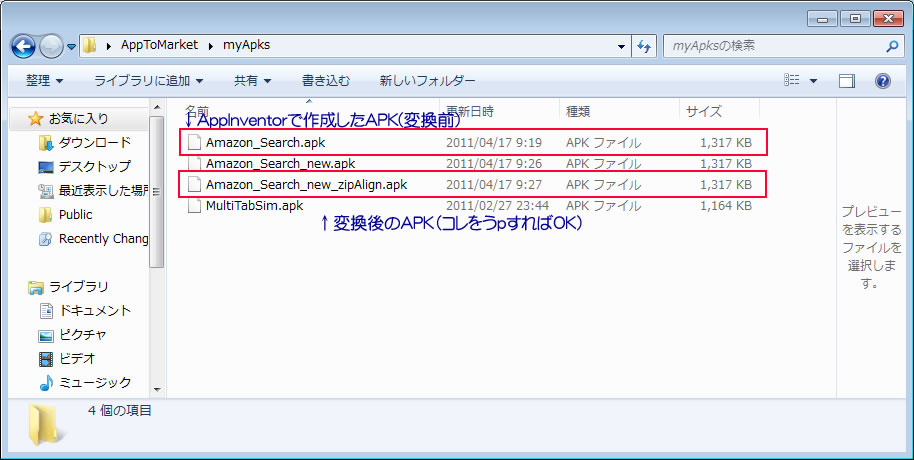This screenshot has height=460, width=914.
Task: Toggle the preview pane button
Action: point(847,81)
